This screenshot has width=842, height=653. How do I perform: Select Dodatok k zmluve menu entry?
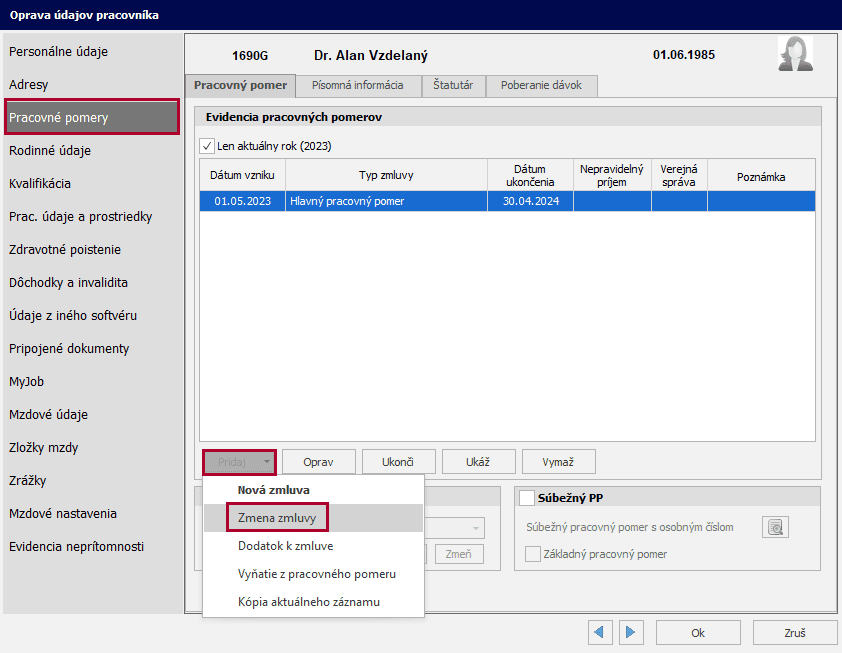[285, 546]
